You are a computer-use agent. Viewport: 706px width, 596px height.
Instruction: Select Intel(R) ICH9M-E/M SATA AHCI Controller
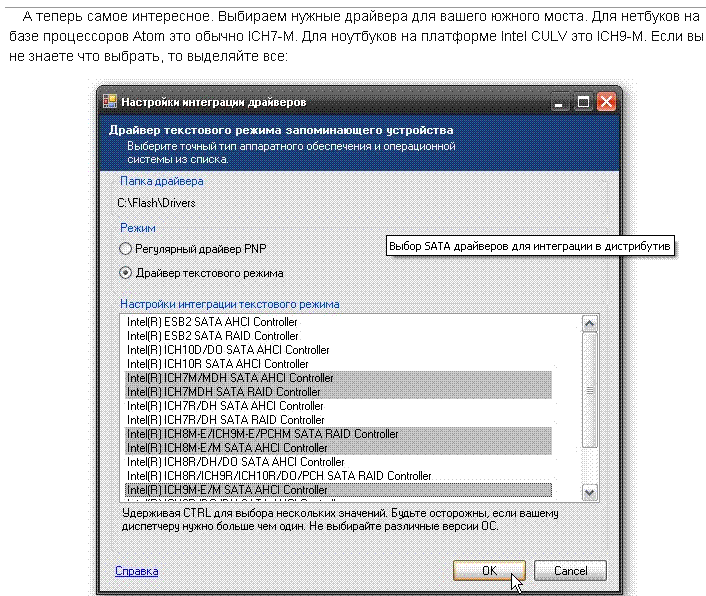(338, 490)
